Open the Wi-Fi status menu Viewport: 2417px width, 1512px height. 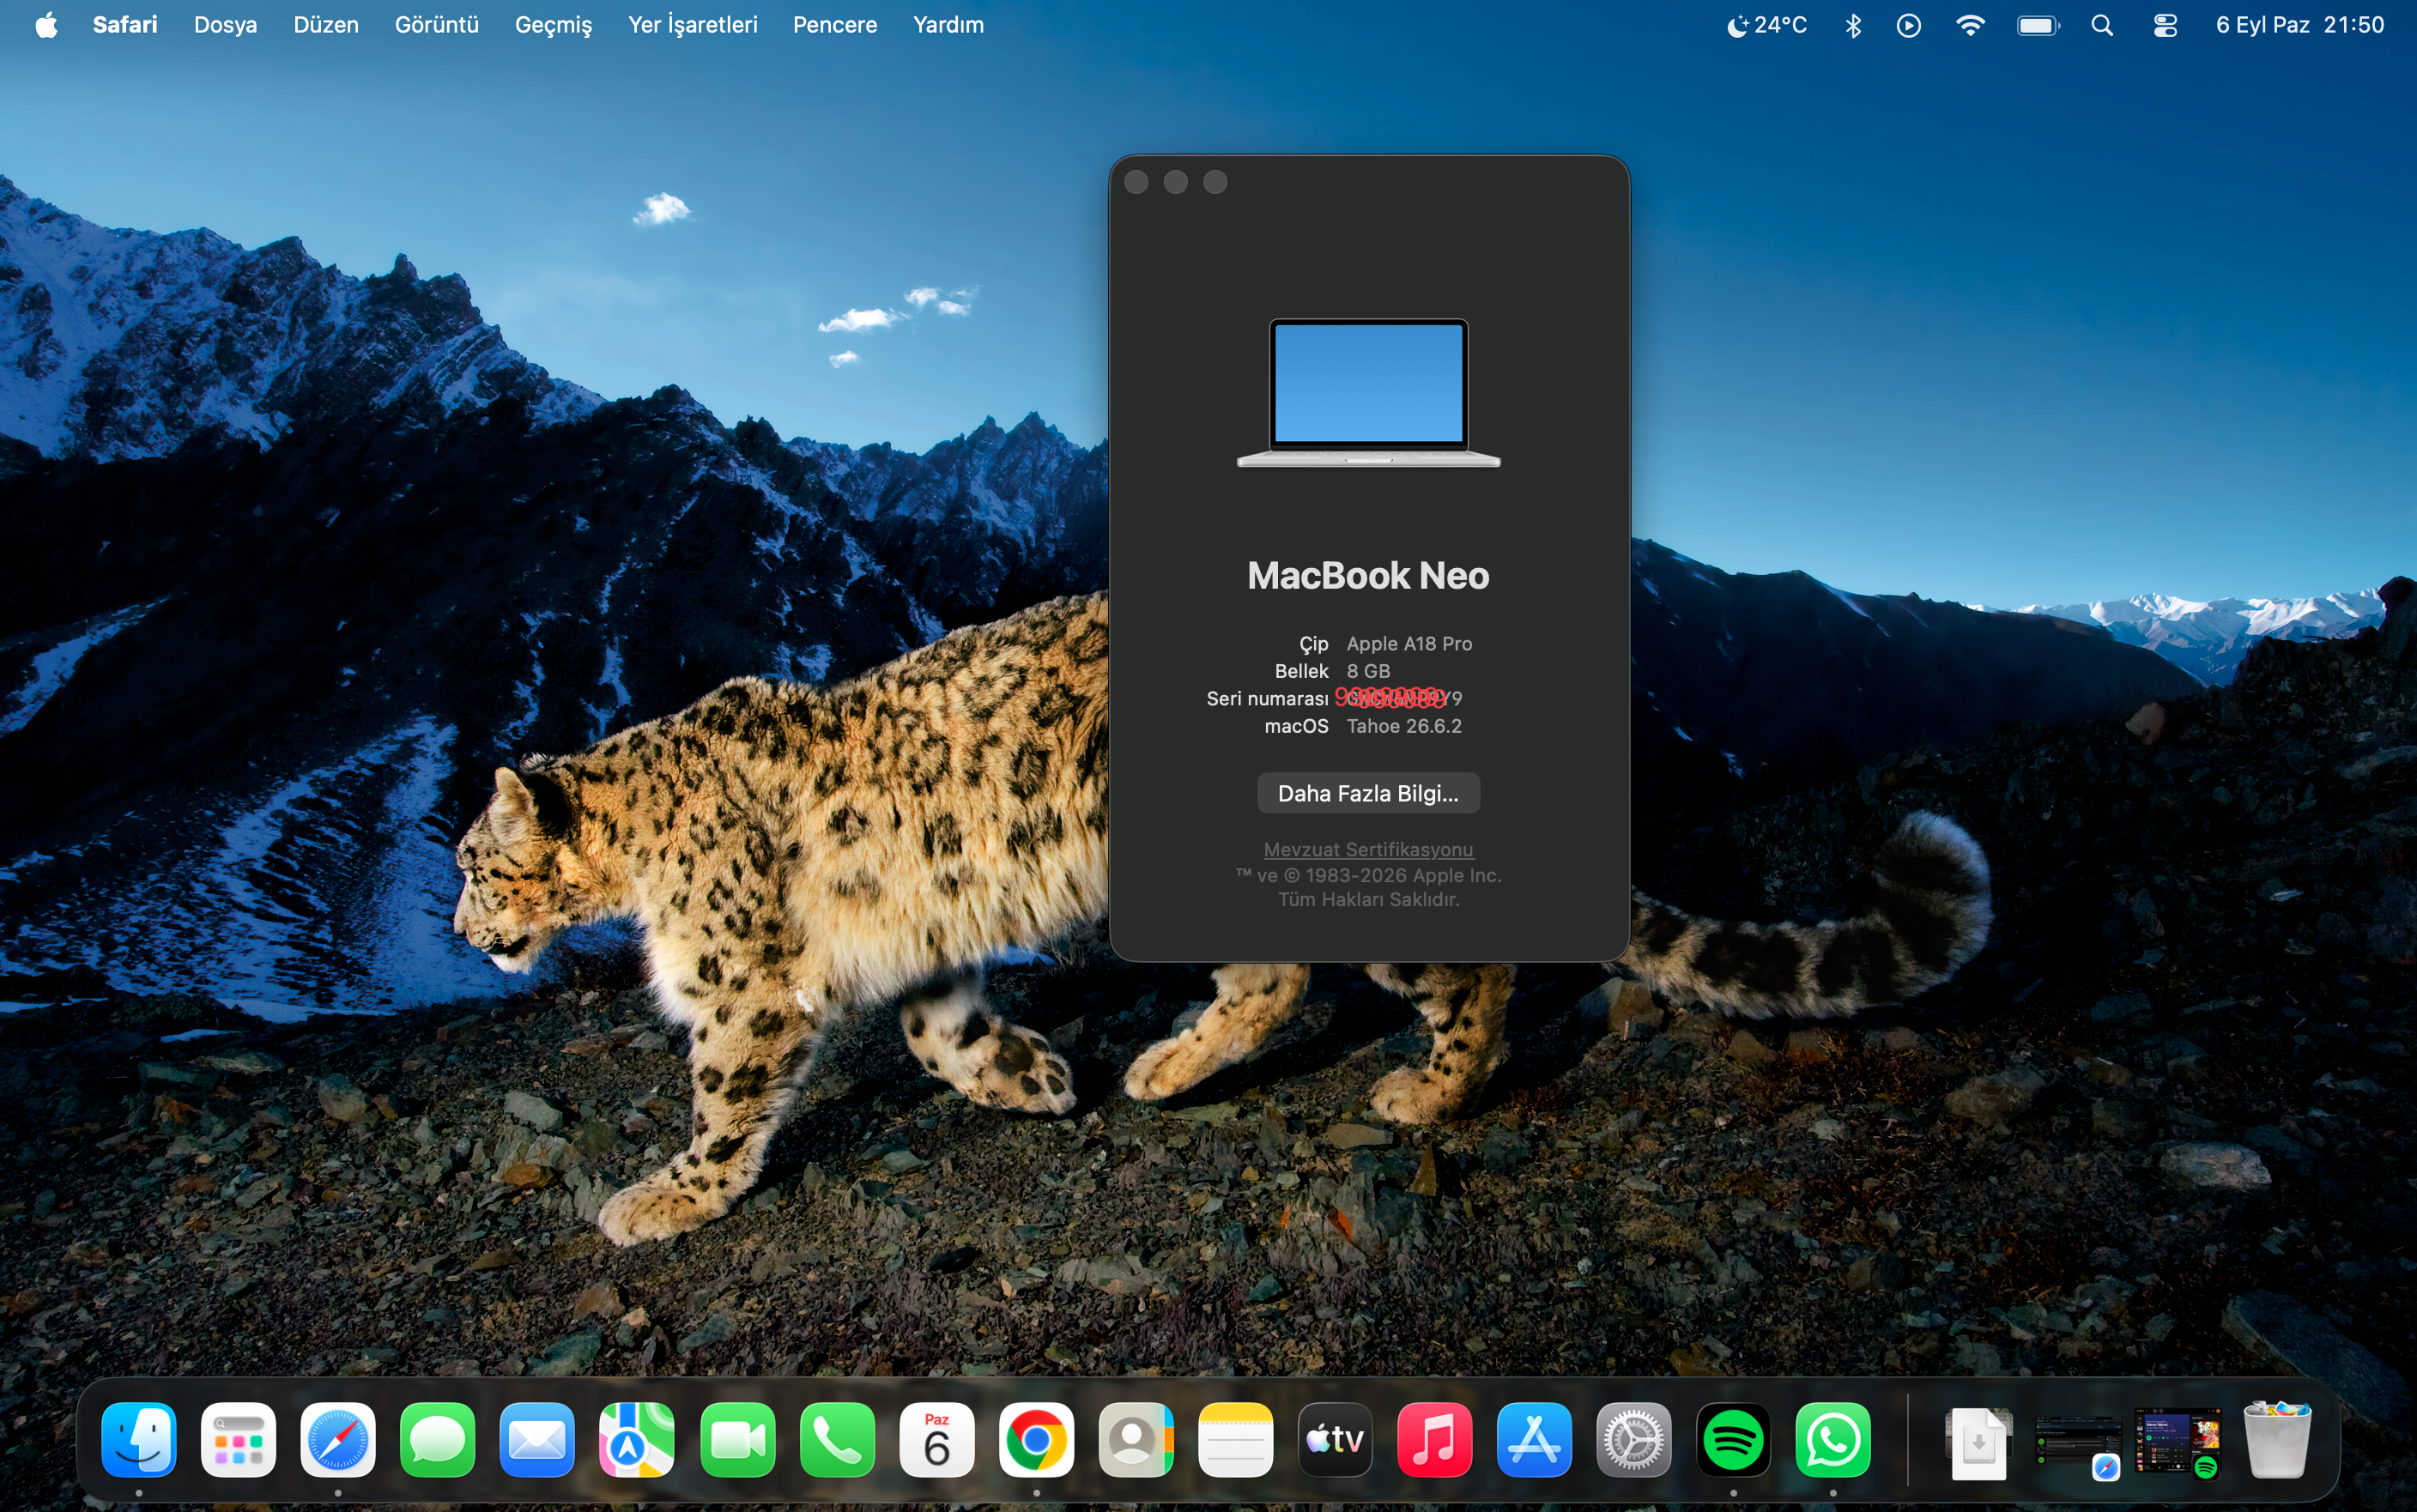tap(1970, 25)
